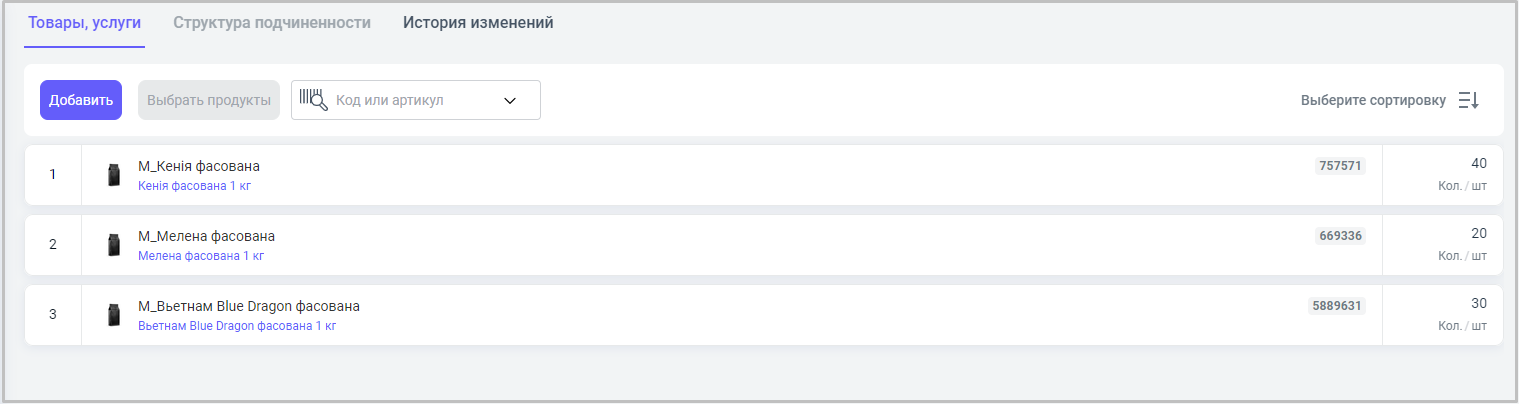The image size is (1519, 404).
Task: Expand the Код или артикул dropdown arrow
Action: point(509,101)
